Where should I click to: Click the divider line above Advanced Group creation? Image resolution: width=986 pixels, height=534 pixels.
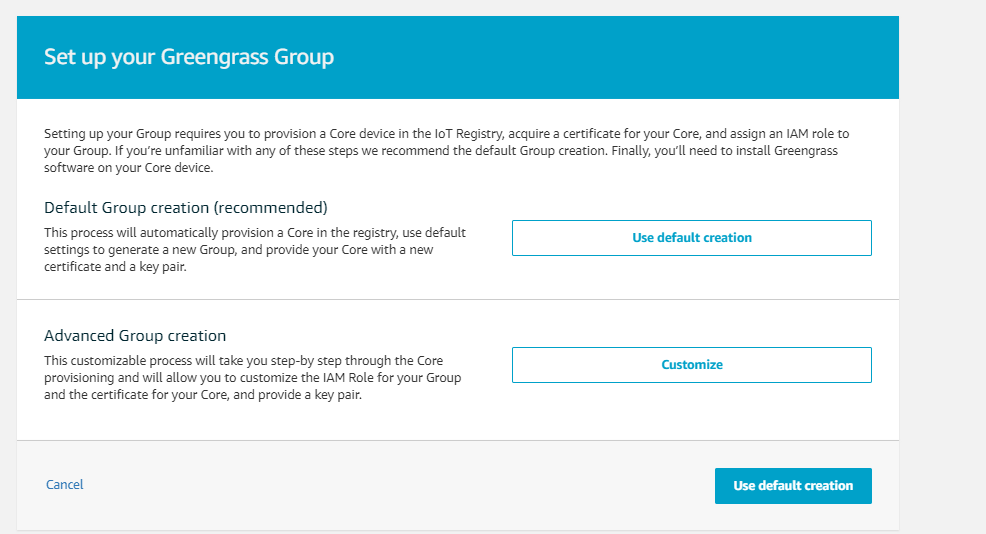click(x=458, y=299)
